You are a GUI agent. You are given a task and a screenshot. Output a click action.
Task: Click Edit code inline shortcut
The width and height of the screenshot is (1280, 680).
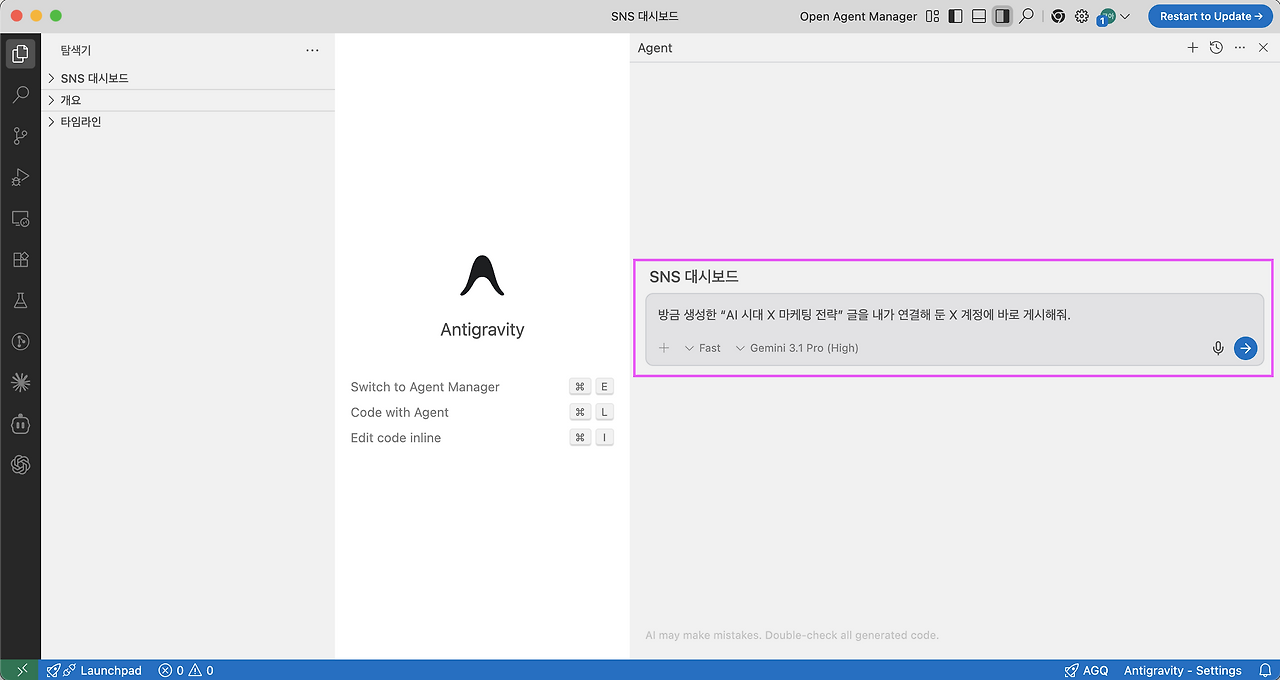click(x=482, y=438)
